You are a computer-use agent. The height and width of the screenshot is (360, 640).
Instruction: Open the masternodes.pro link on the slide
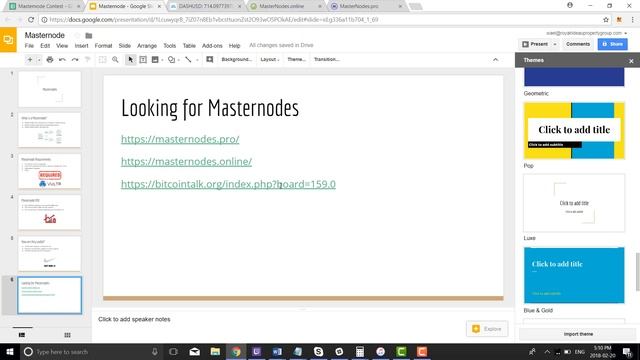pyautogui.click(x=180, y=139)
